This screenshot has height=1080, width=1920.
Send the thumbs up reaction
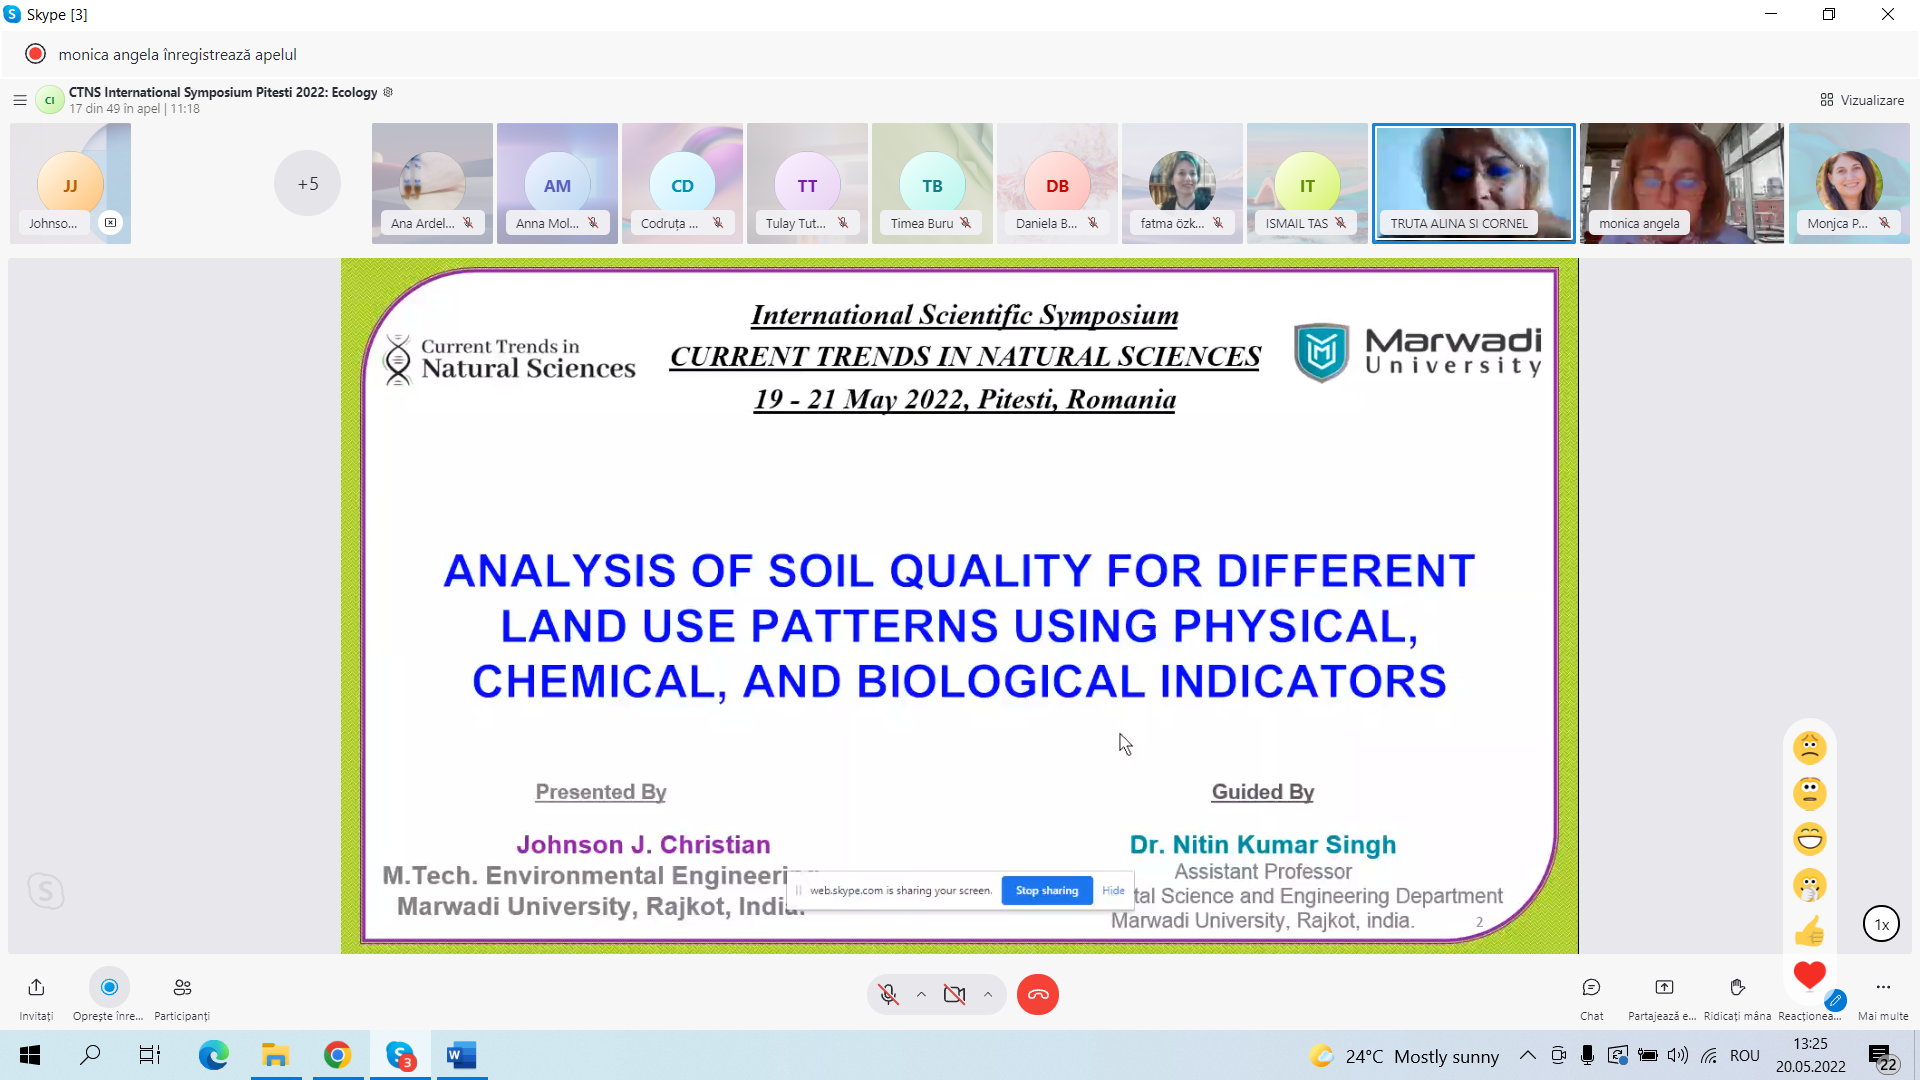1810,931
